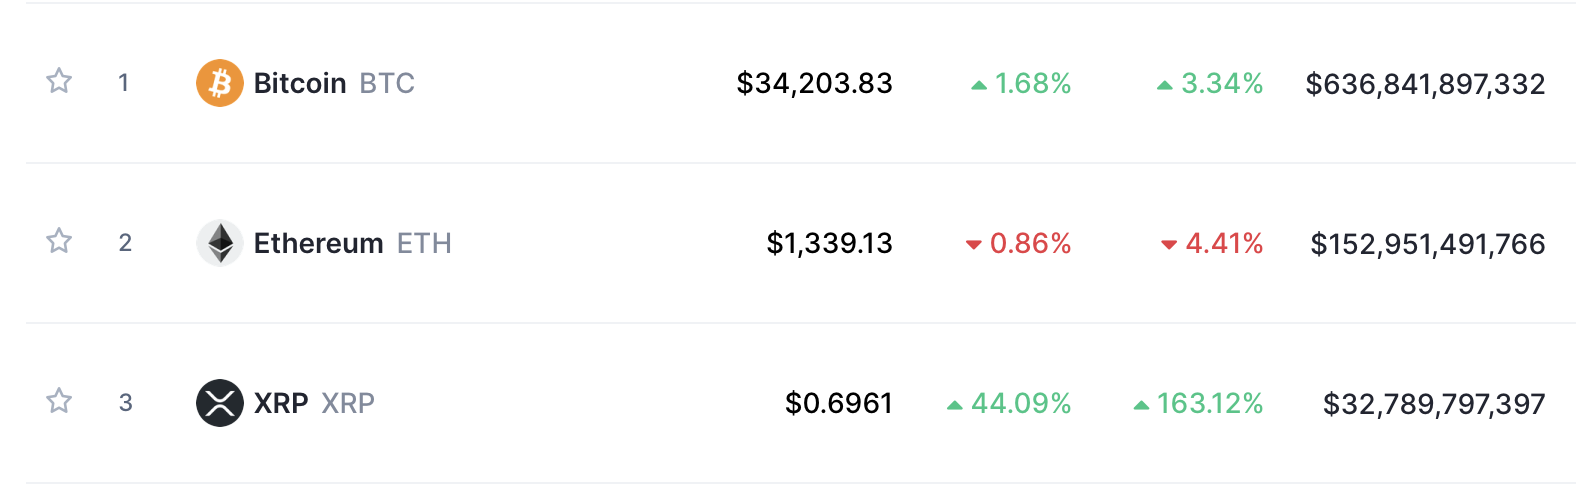Toggle the Ethereum watchlist star
1576x490 pixels.
point(59,241)
